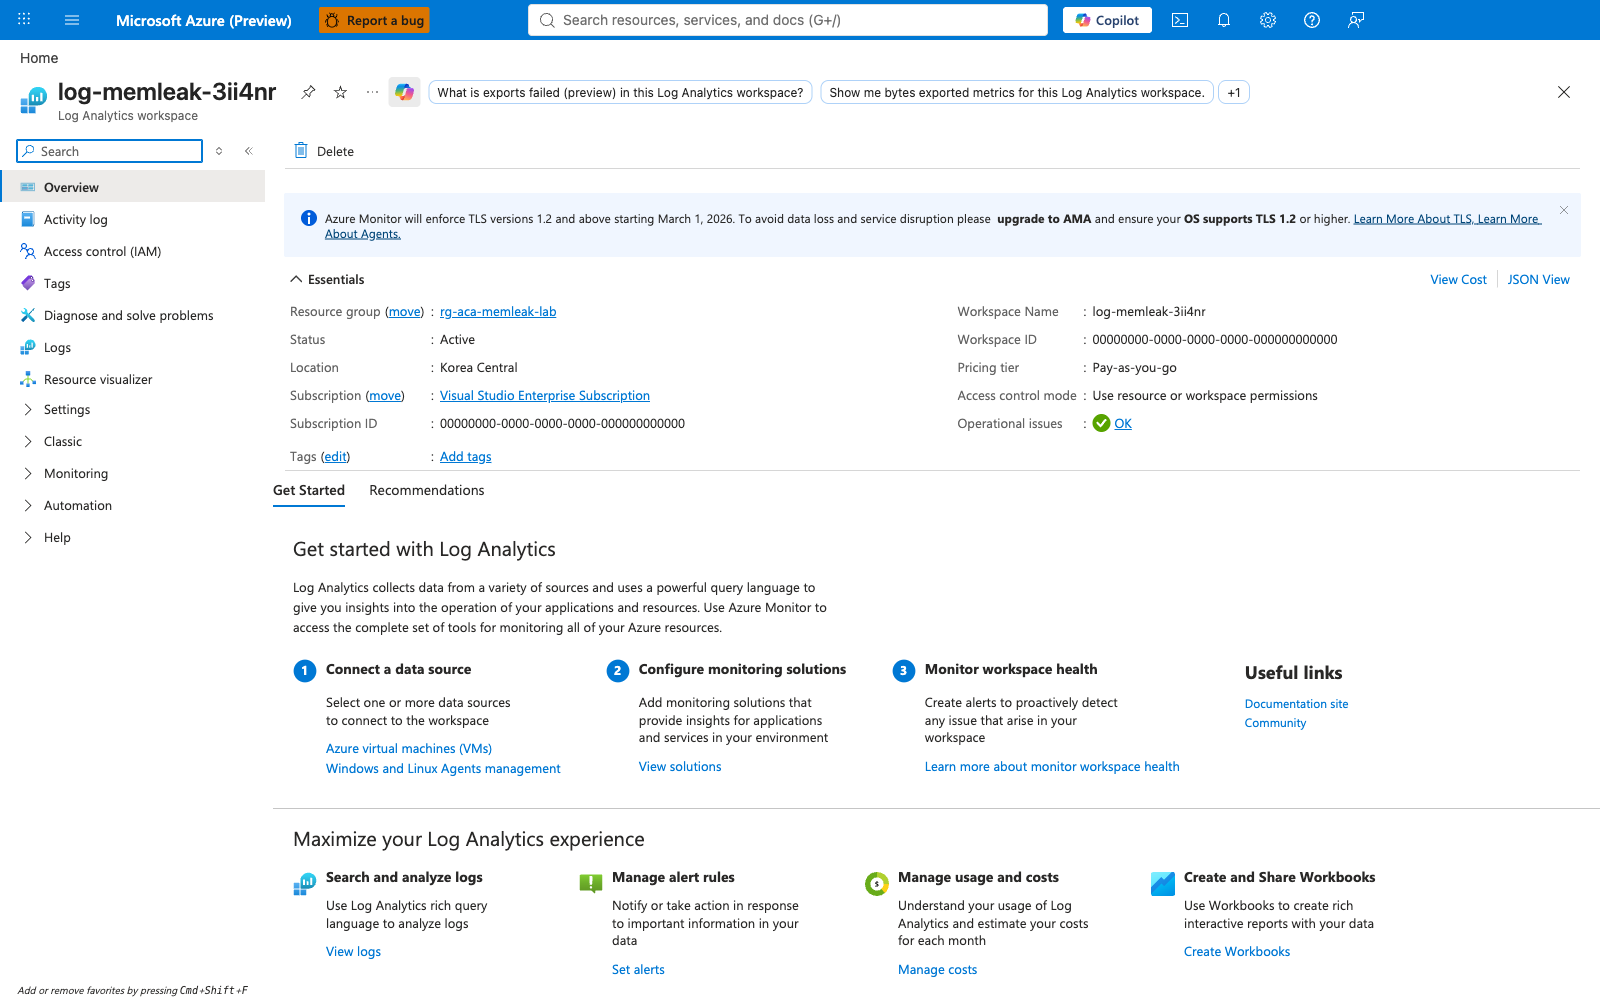Click the Diagnose and solve problems icon
The image size is (1600, 1000).
tap(28, 315)
